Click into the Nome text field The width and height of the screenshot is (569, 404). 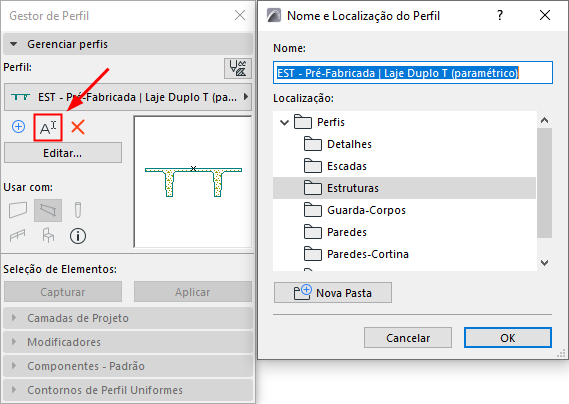[x=413, y=73]
